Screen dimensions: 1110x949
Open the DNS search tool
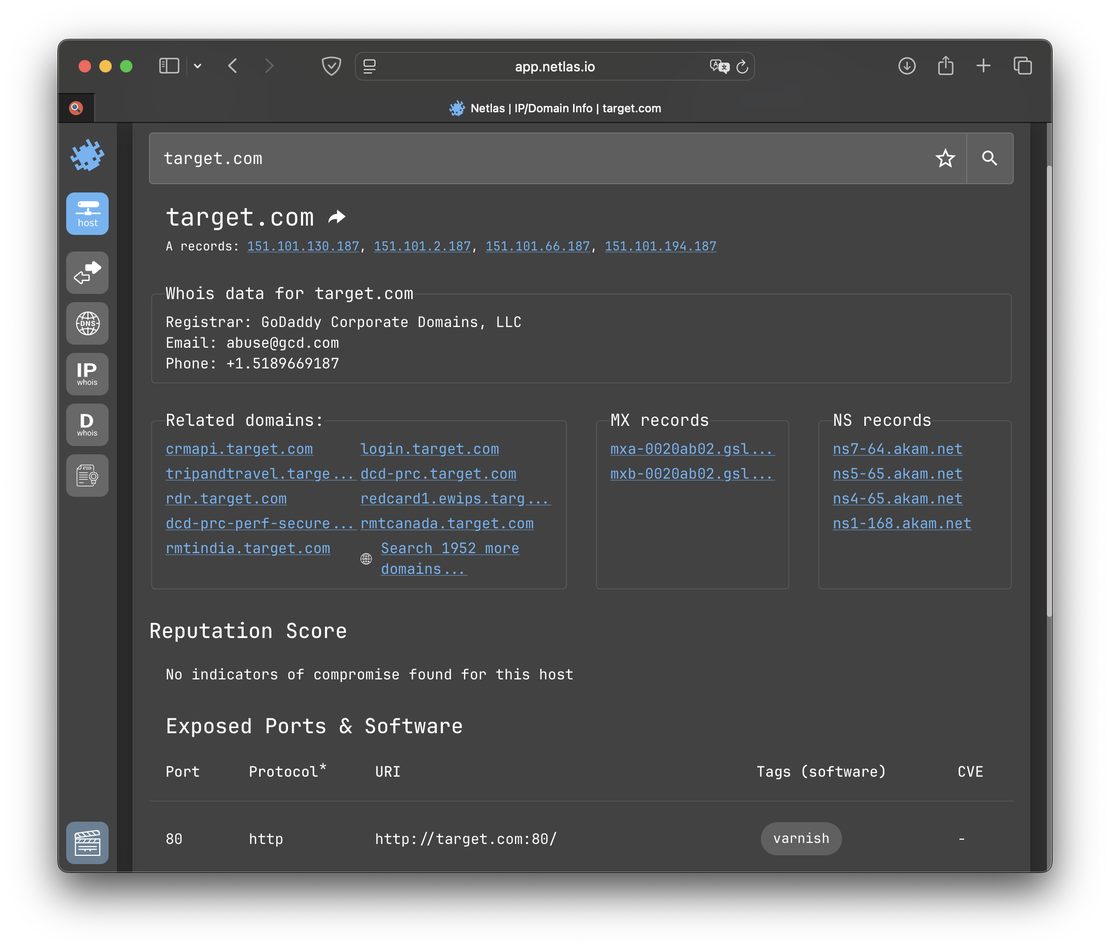click(x=87, y=324)
